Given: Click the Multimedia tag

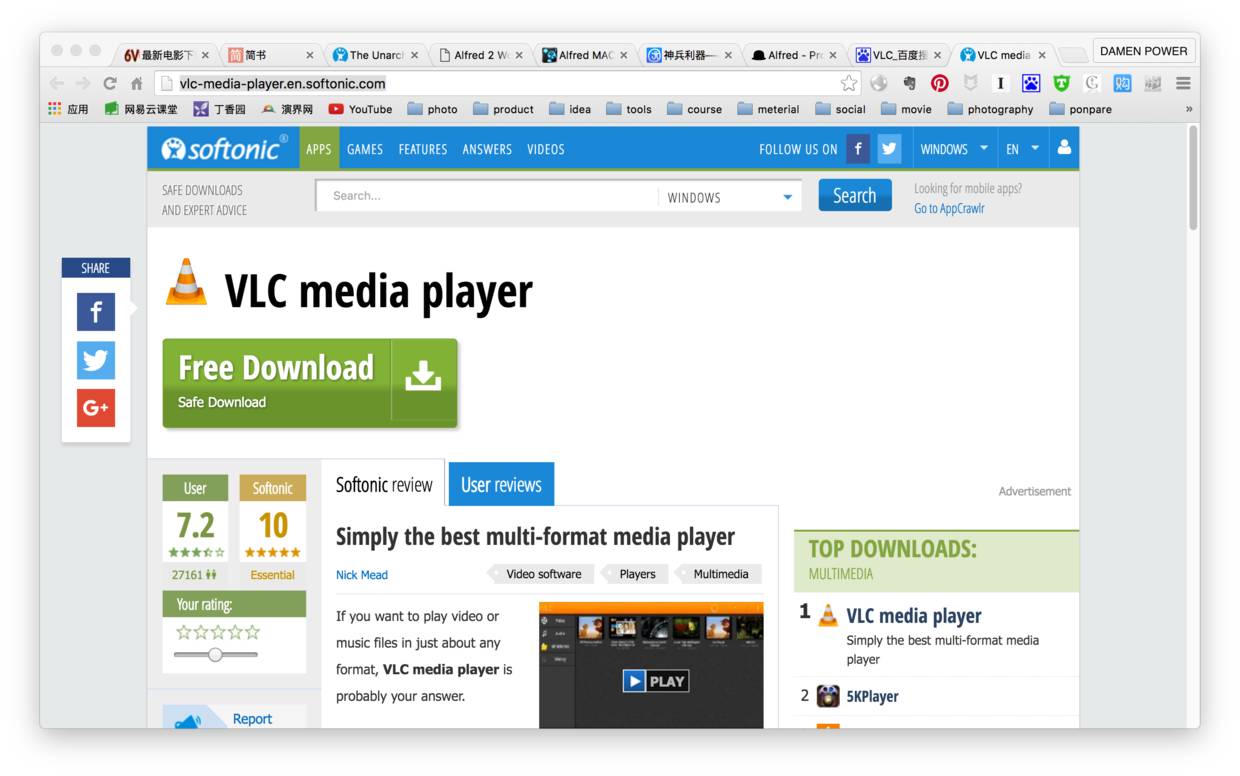Looking at the screenshot, I should (720, 574).
